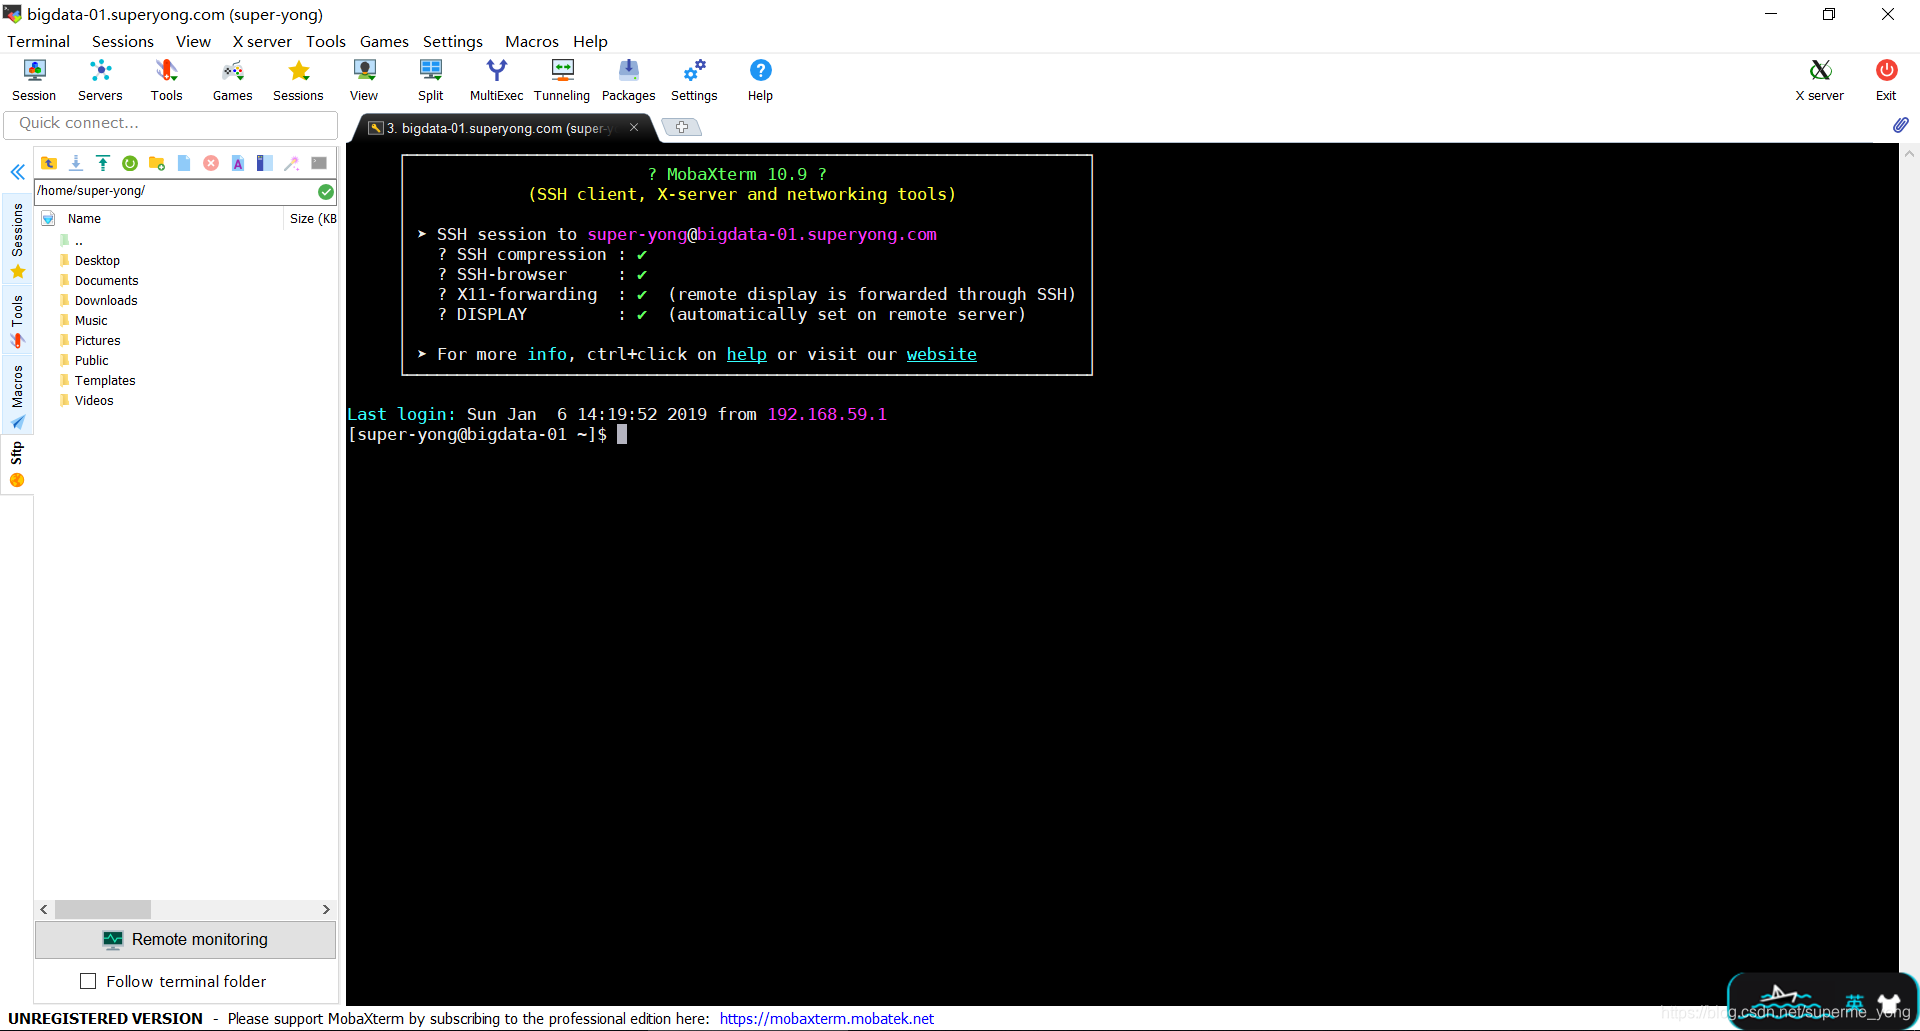Click the file list horizontal scrollbar thumb
This screenshot has height=1031, width=1920.
coord(103,909)
